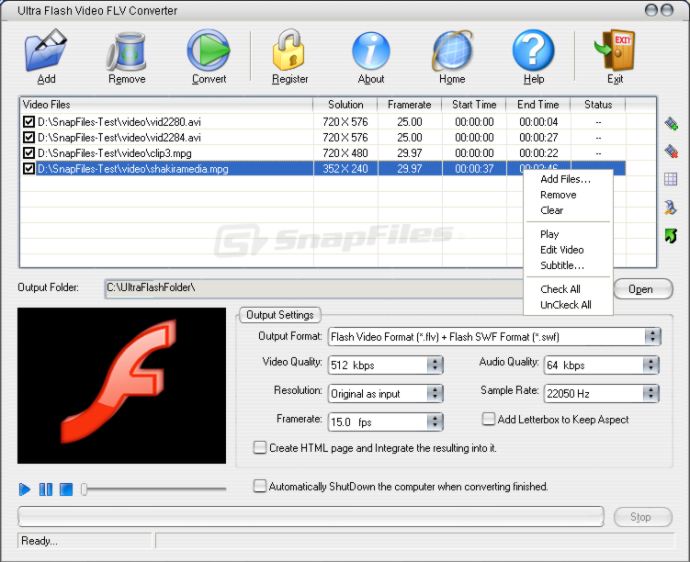Click the 352 X 240 solution cell
Viewport: 690px width, 562px height.
345,169
